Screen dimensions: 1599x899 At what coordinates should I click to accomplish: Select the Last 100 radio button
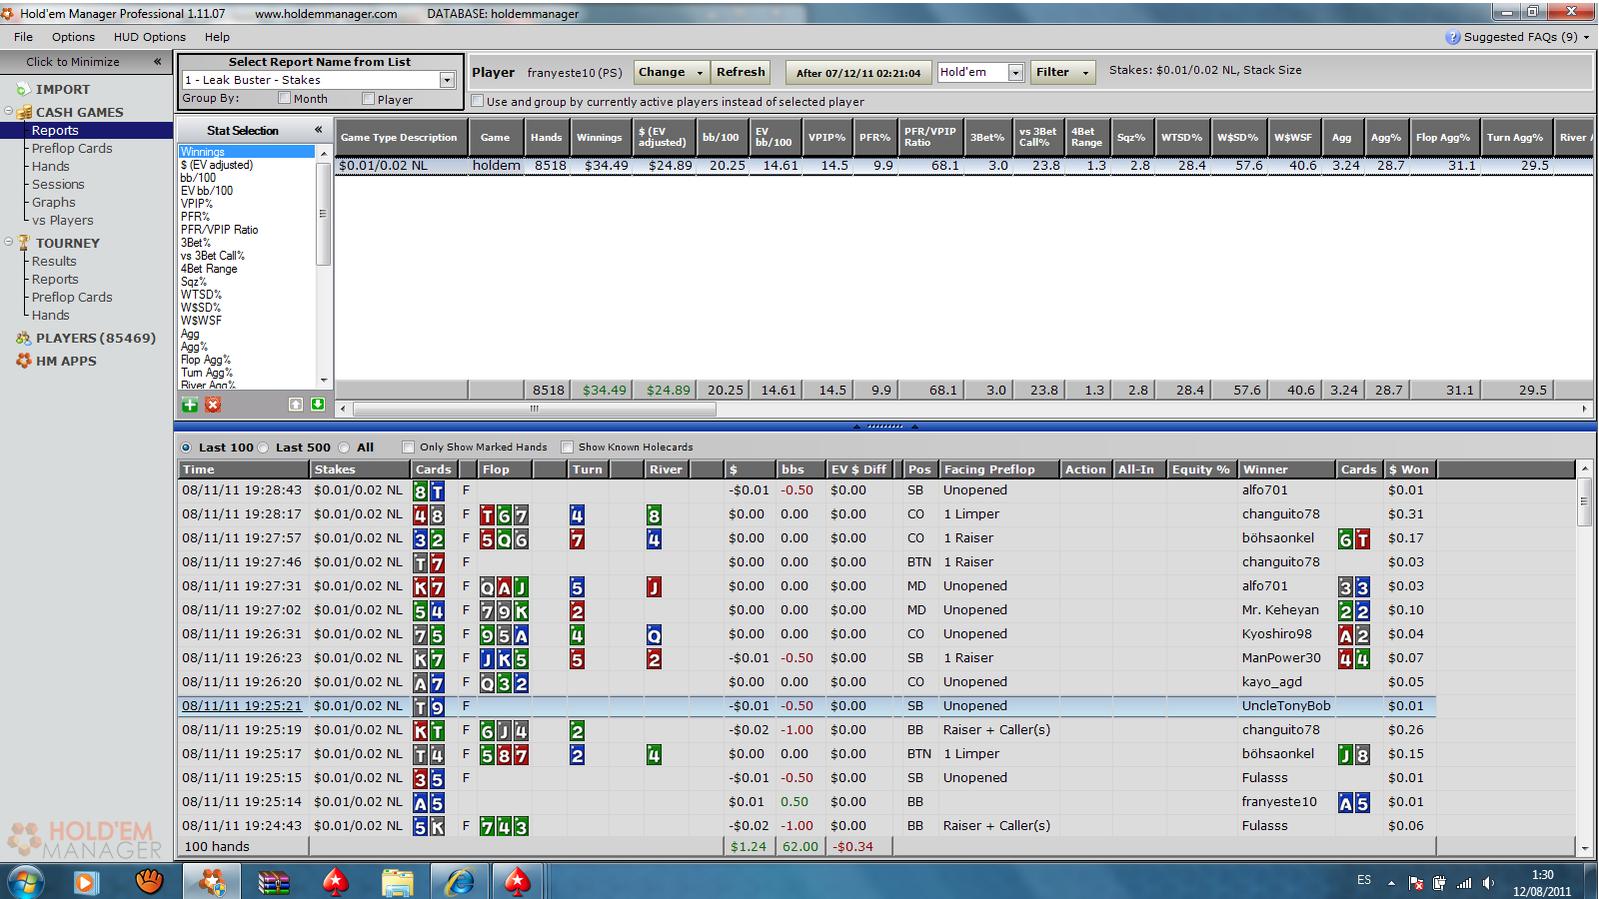pyautogui.click(x=186, y=447)
